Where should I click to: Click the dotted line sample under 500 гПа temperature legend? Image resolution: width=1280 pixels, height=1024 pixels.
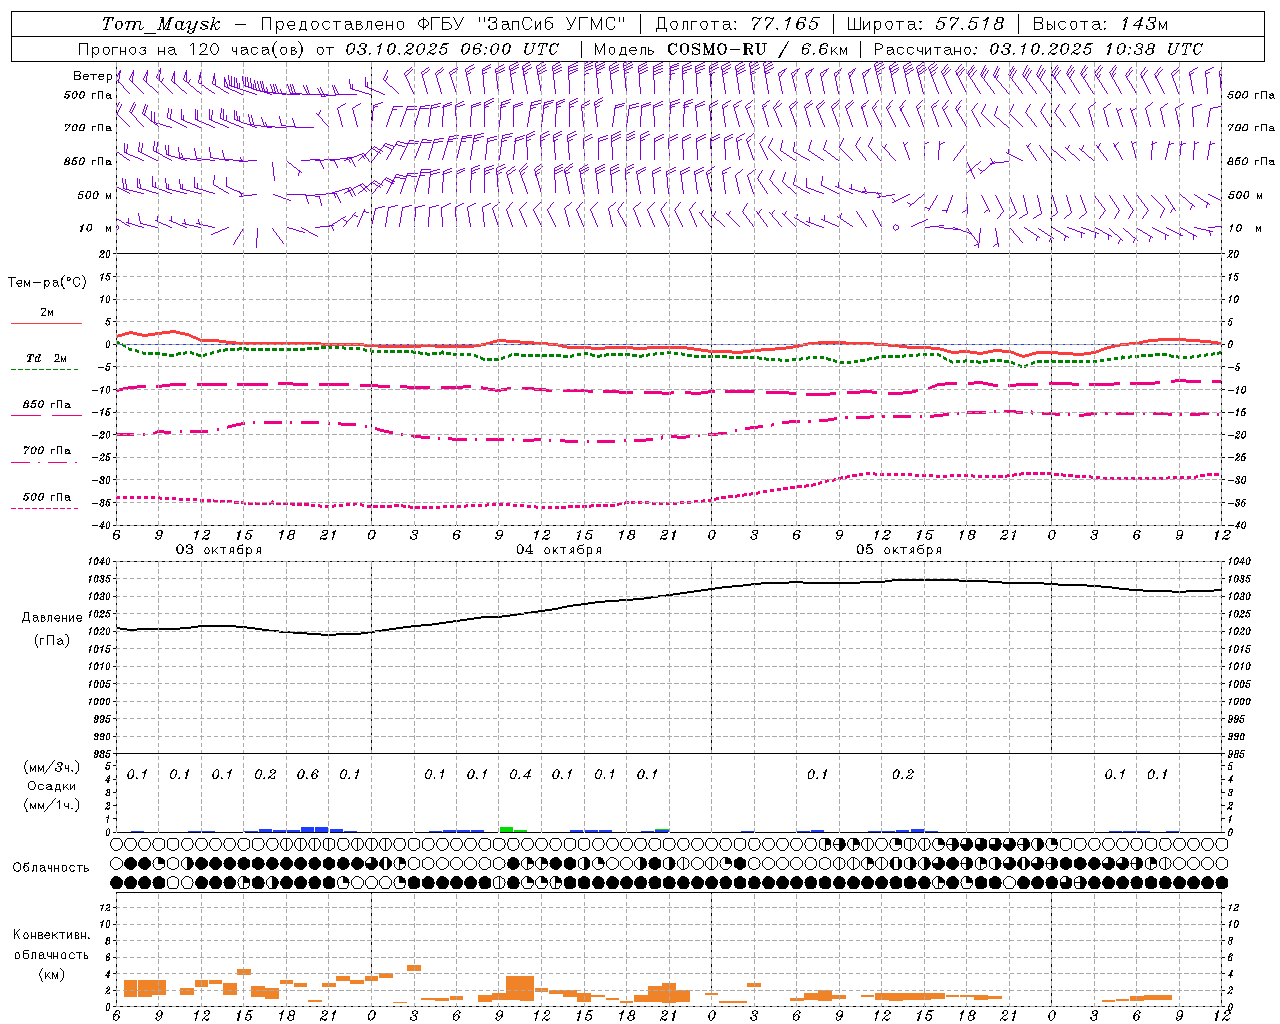point(44,508)
